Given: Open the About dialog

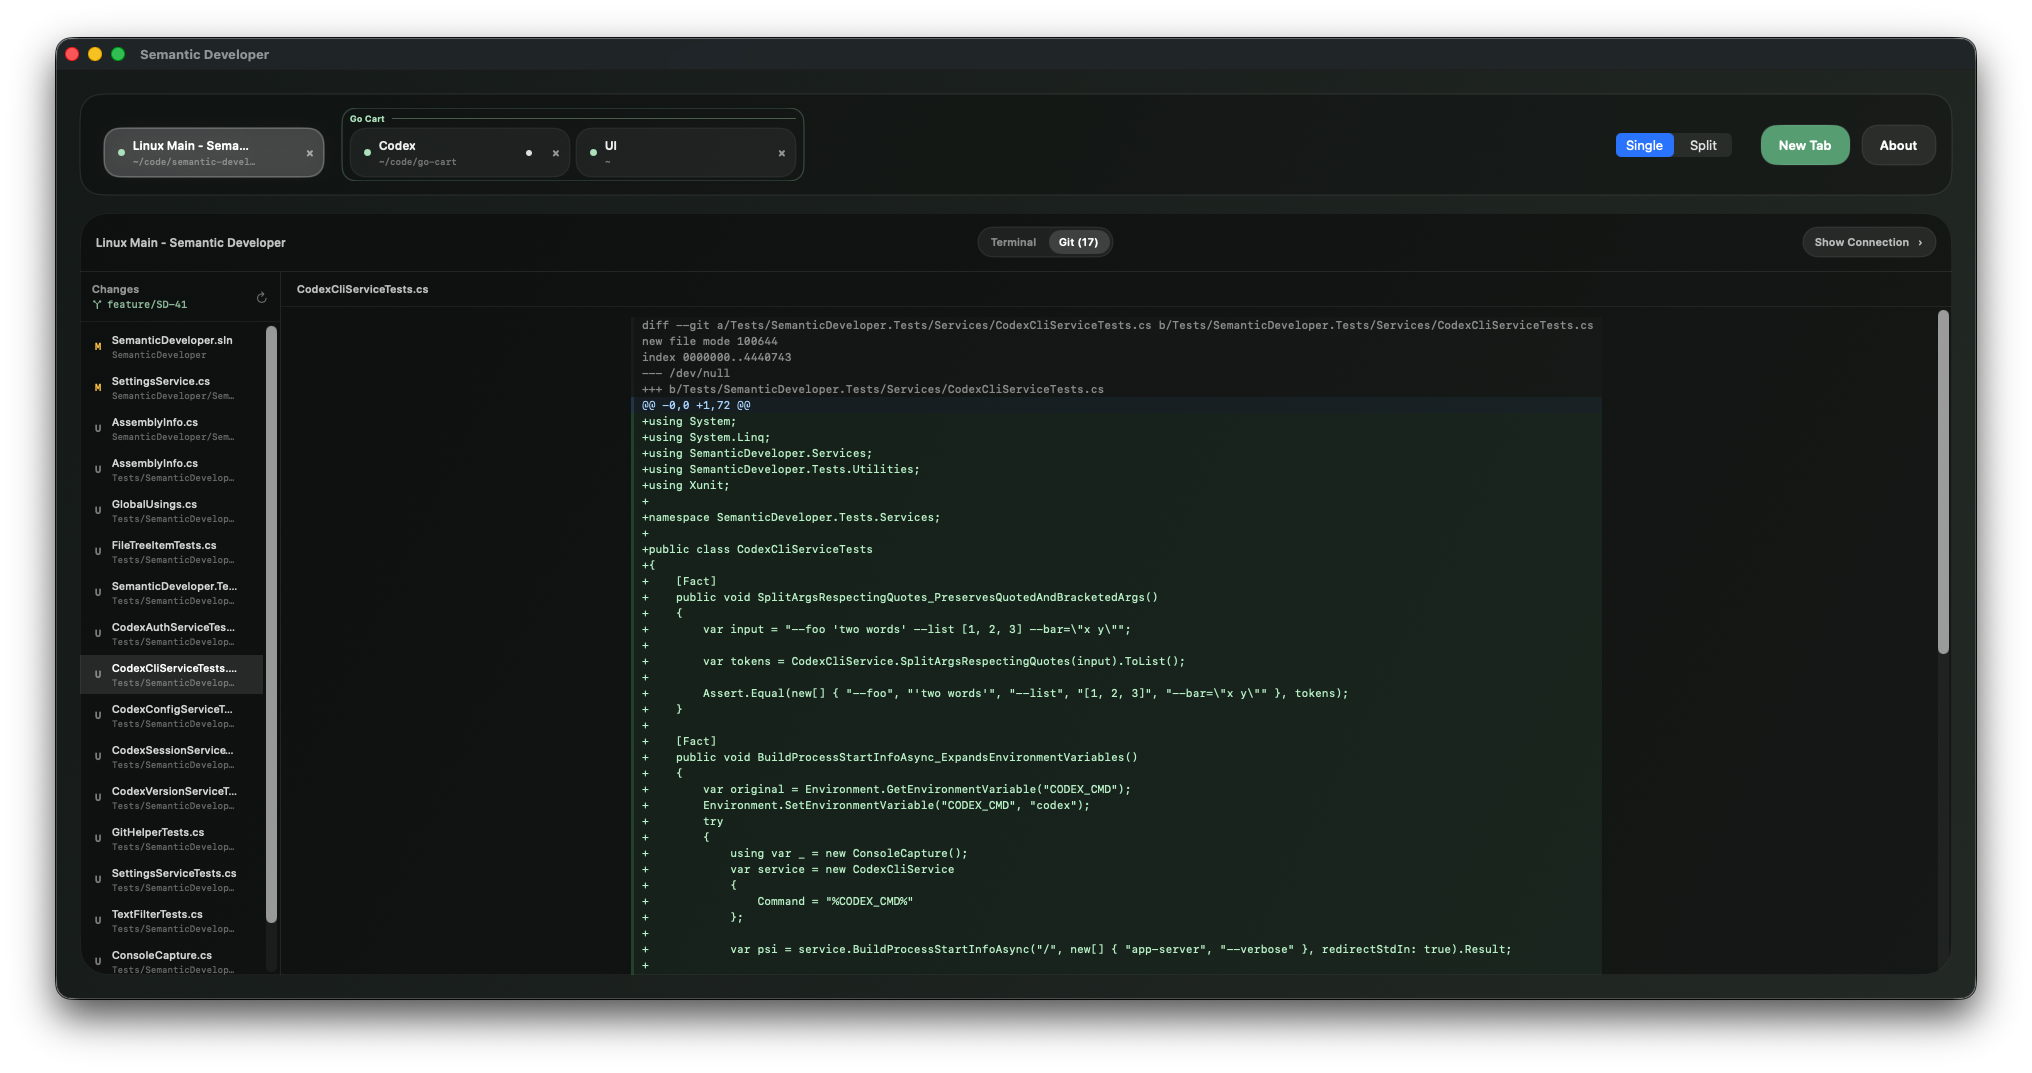Looking at the screenshot, I should pyautogui.click(x=1897, y=145).
